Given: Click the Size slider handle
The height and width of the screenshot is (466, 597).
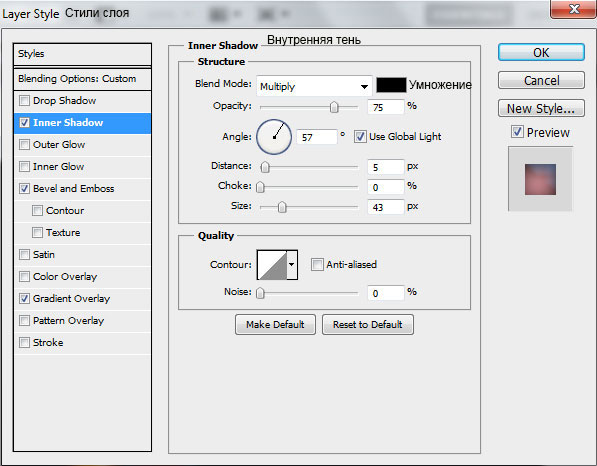Looking at the screenshot, I should pos(282,207).
